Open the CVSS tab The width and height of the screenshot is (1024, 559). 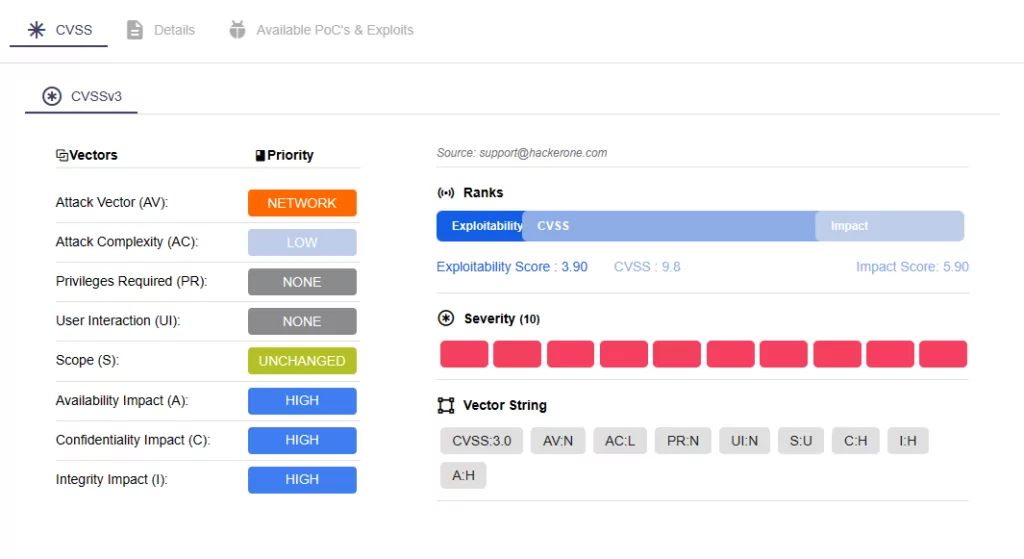pyautogui.click(x=59, y=30)
